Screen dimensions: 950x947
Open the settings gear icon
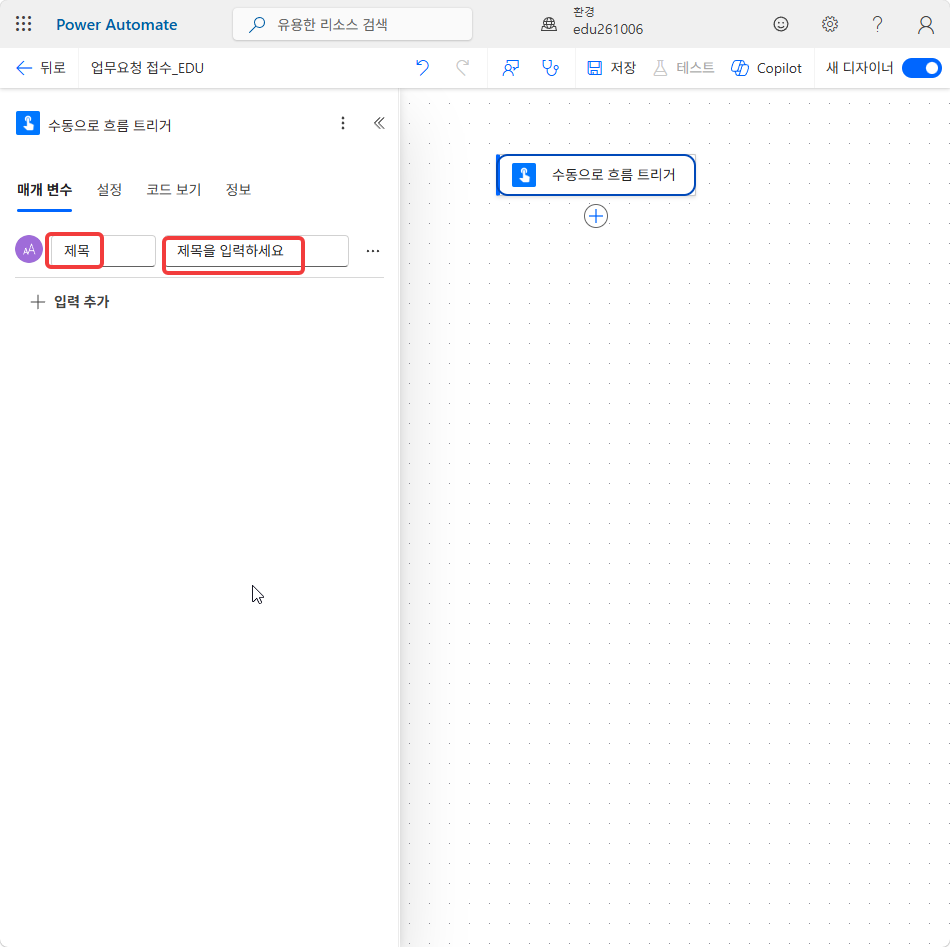click(x=829, y=24)
